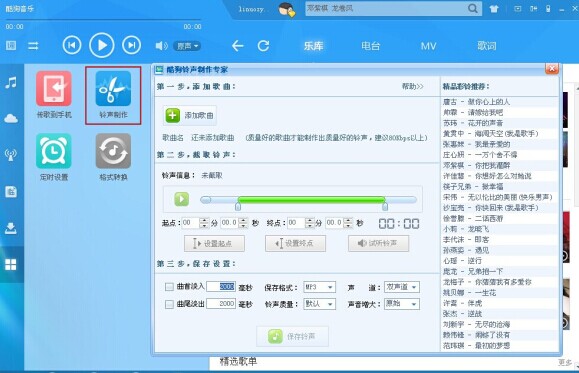Select 心瑶 - 逆行 ringtone

pos(500,261)
